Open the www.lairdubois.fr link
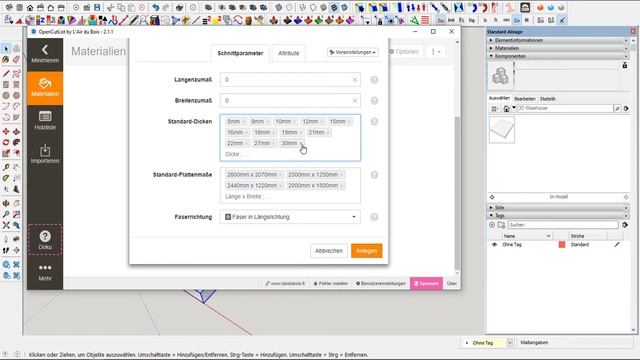This screenshot has width=640, height=360. click(x=284, y=283)
